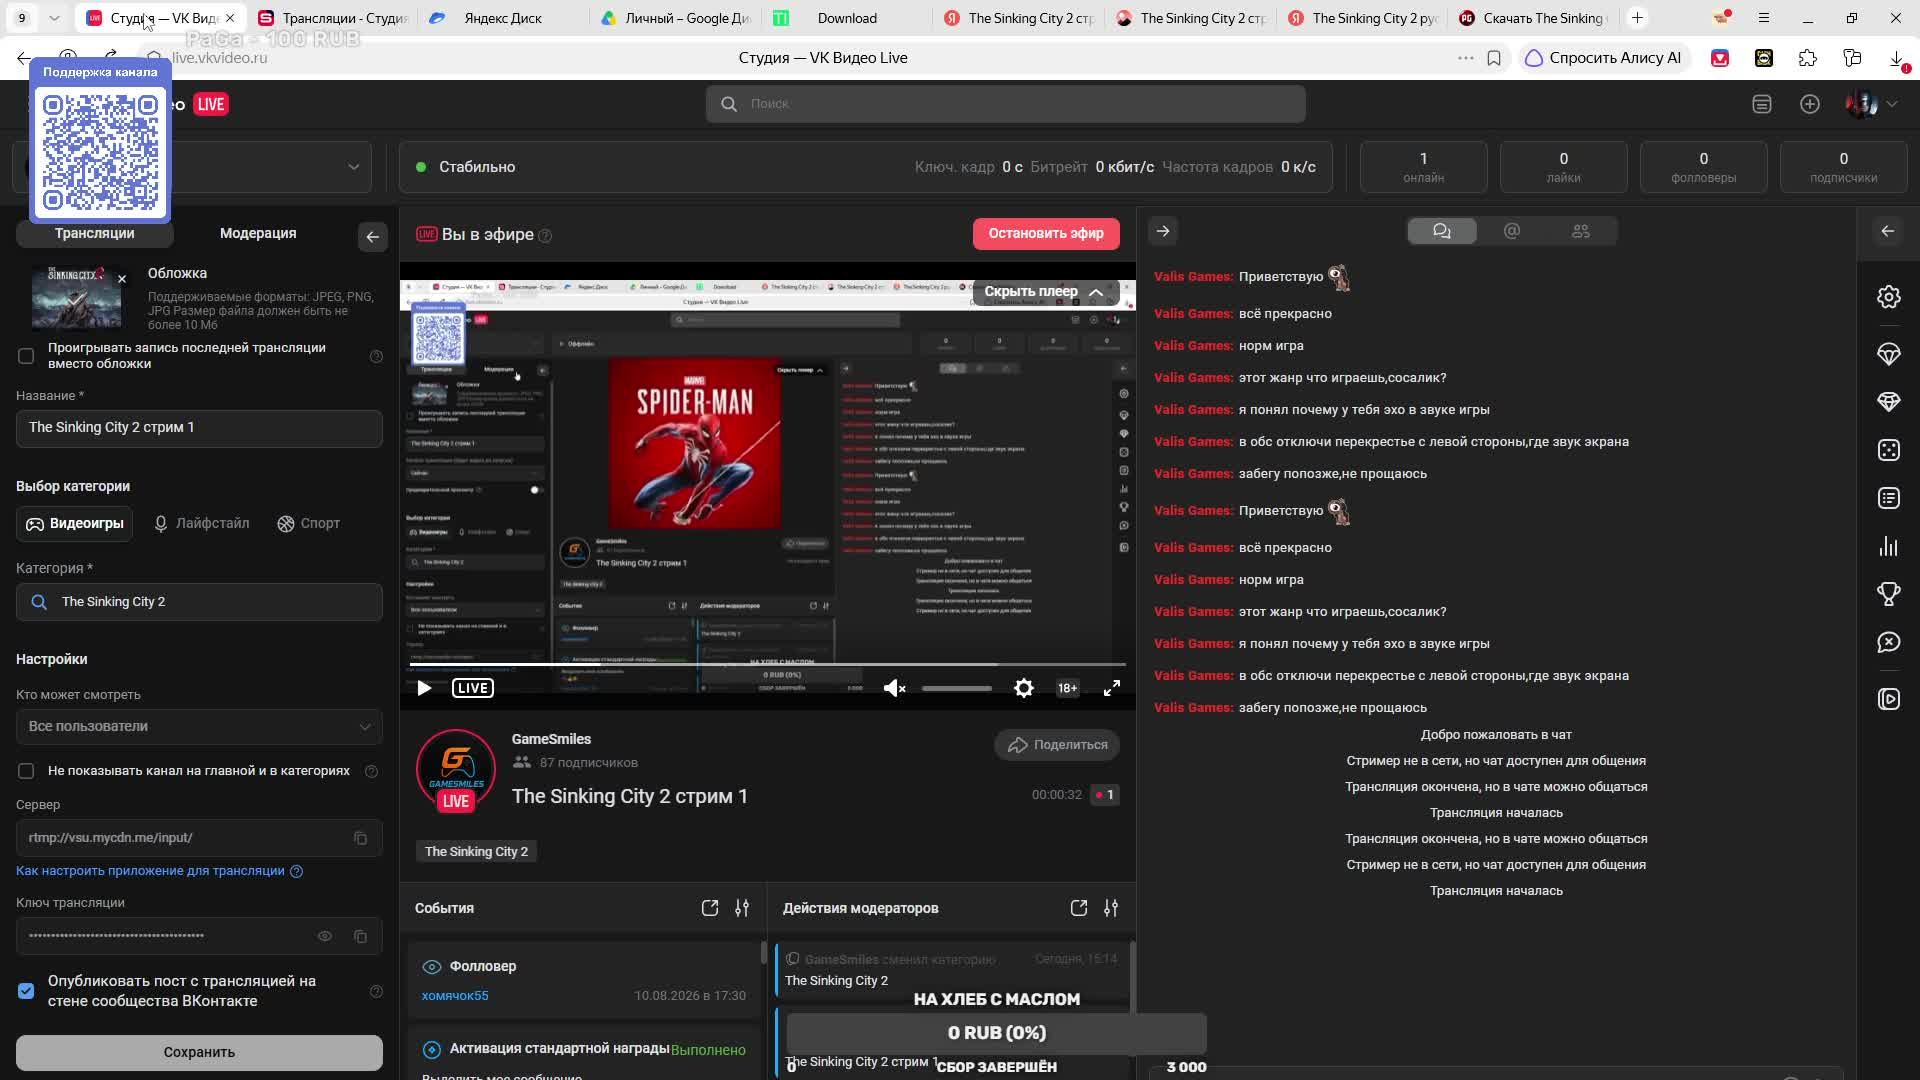This screenshot has width=1920, height=1080.
Task: Open Events panel filter settings
Action: click(741, 908)
